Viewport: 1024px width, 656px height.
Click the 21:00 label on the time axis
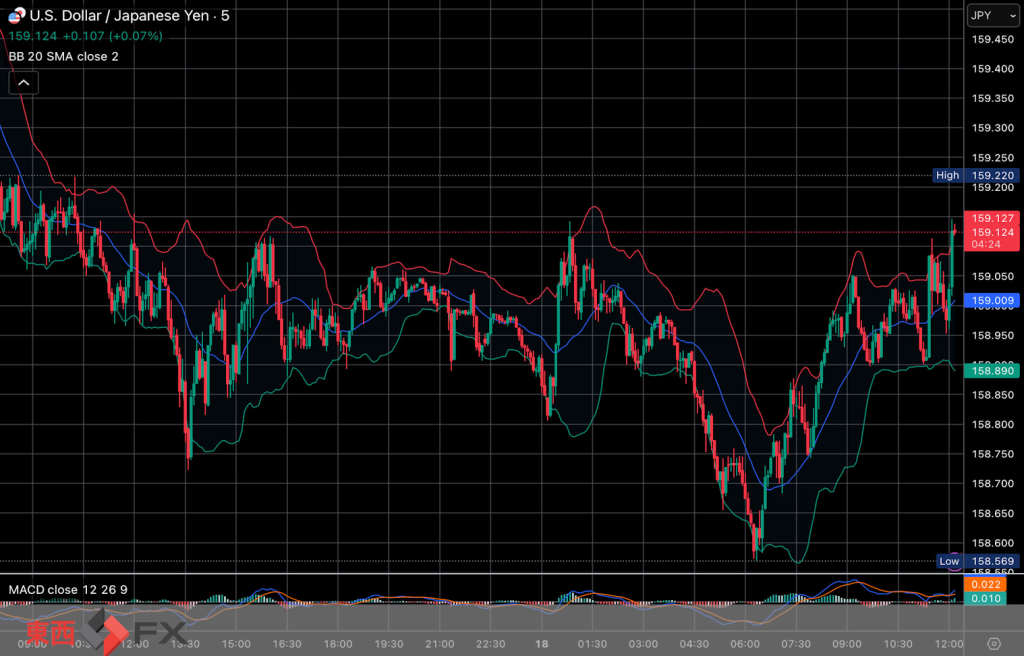coord(439,643)
